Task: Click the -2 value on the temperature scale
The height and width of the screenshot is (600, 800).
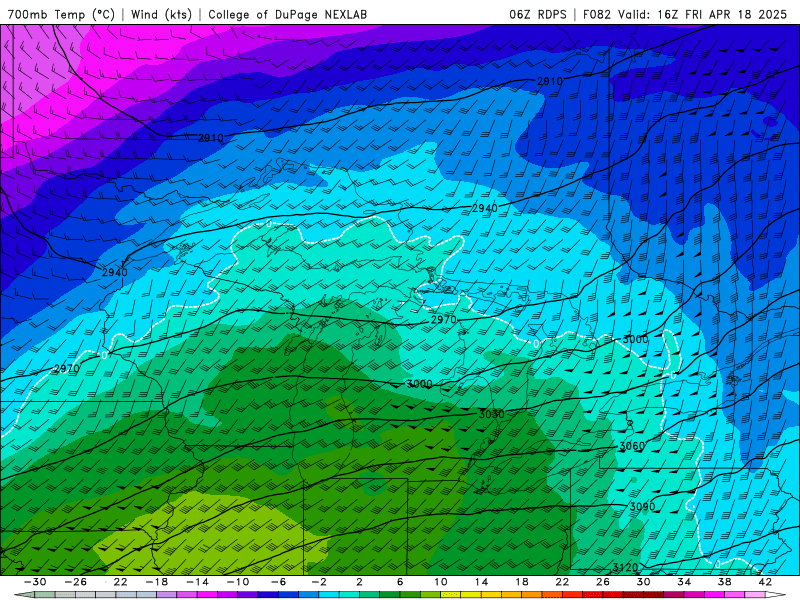Action: pos(319,582)
